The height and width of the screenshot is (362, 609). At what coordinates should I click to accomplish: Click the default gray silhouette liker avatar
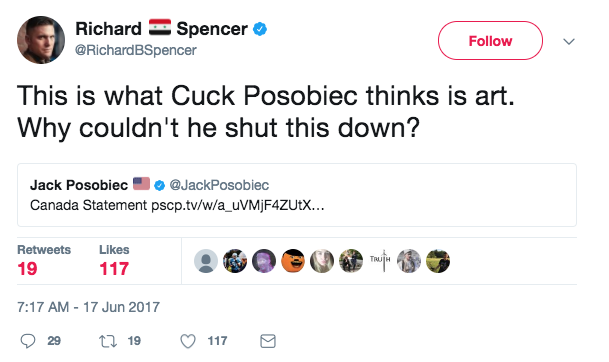tap(206, 261)
